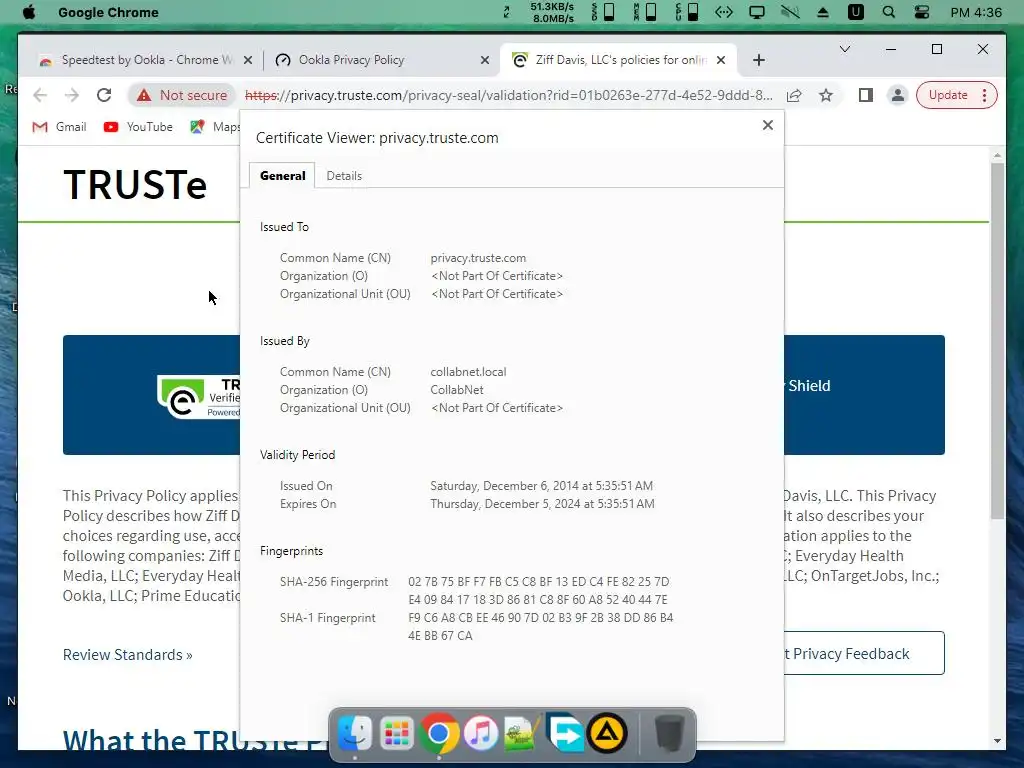
Task: Click the scrollbar up arrow
Action: tap(997, 155)
